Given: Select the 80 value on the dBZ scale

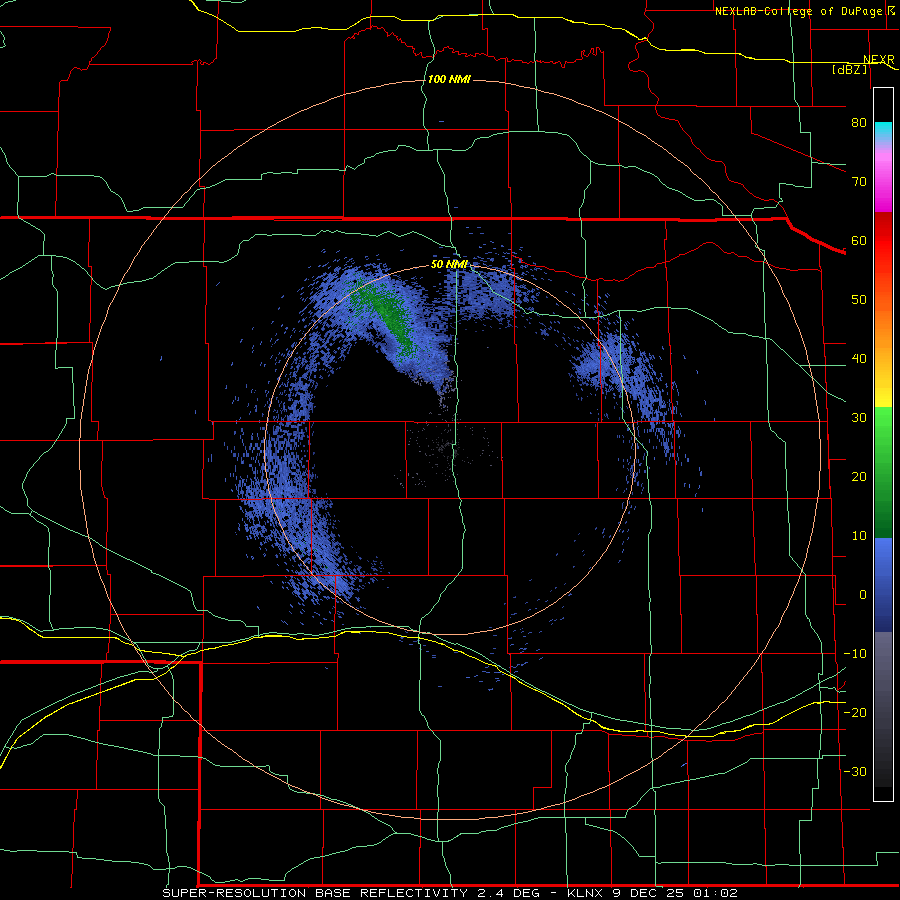Looking at the screenshot, I should 859,123.
